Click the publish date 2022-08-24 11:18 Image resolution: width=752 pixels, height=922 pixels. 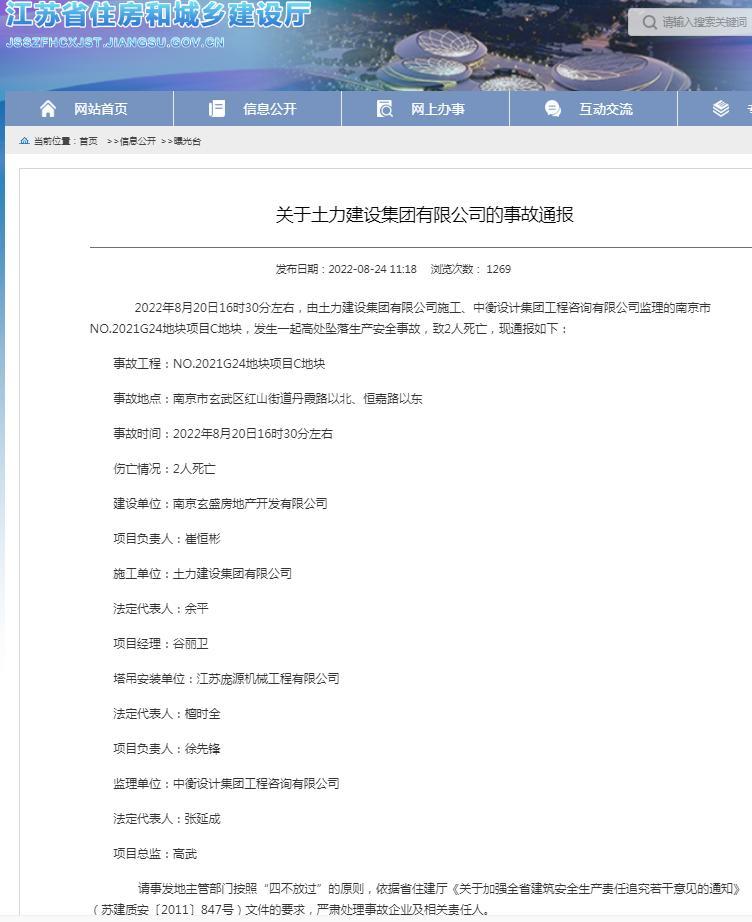[x=372, y=269]
